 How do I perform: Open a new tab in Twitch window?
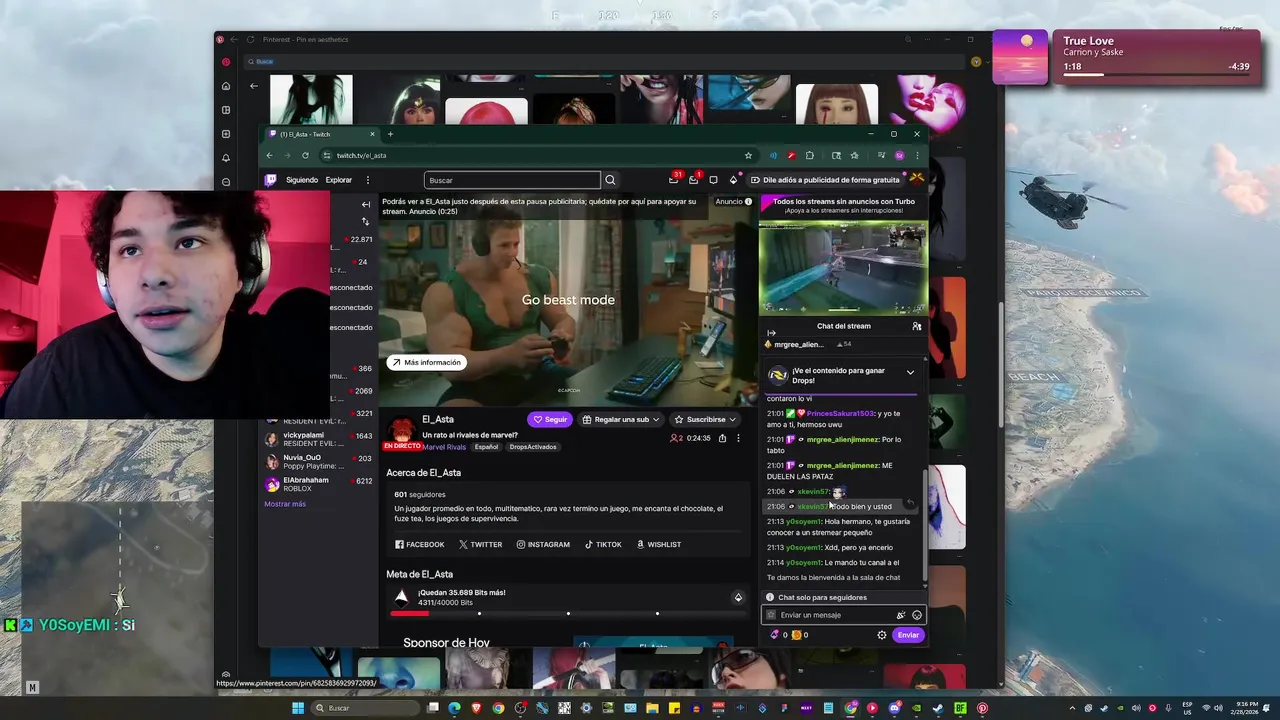pos(390,134)
